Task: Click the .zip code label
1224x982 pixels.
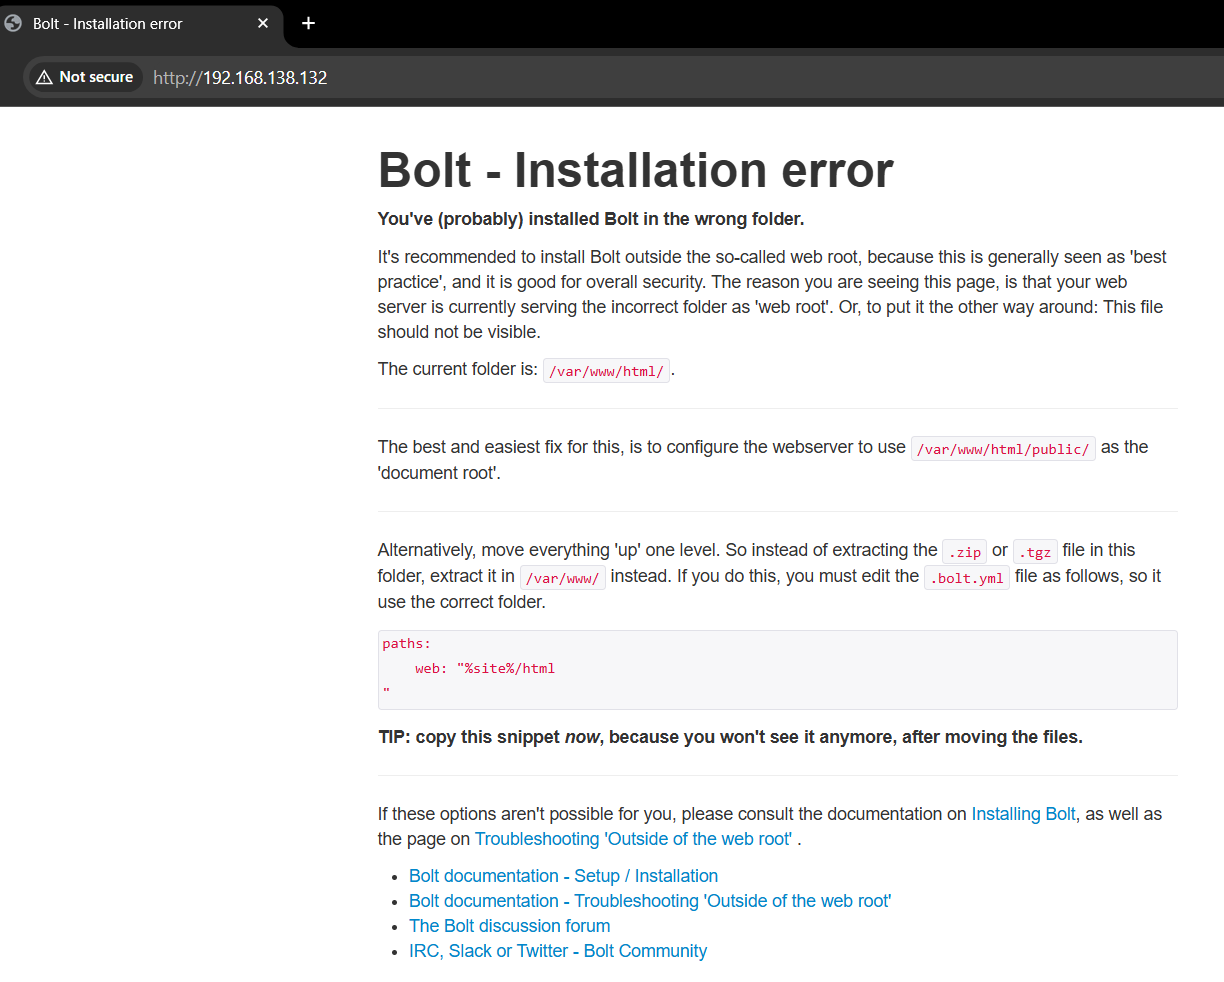Action: [x=965, y=552]
